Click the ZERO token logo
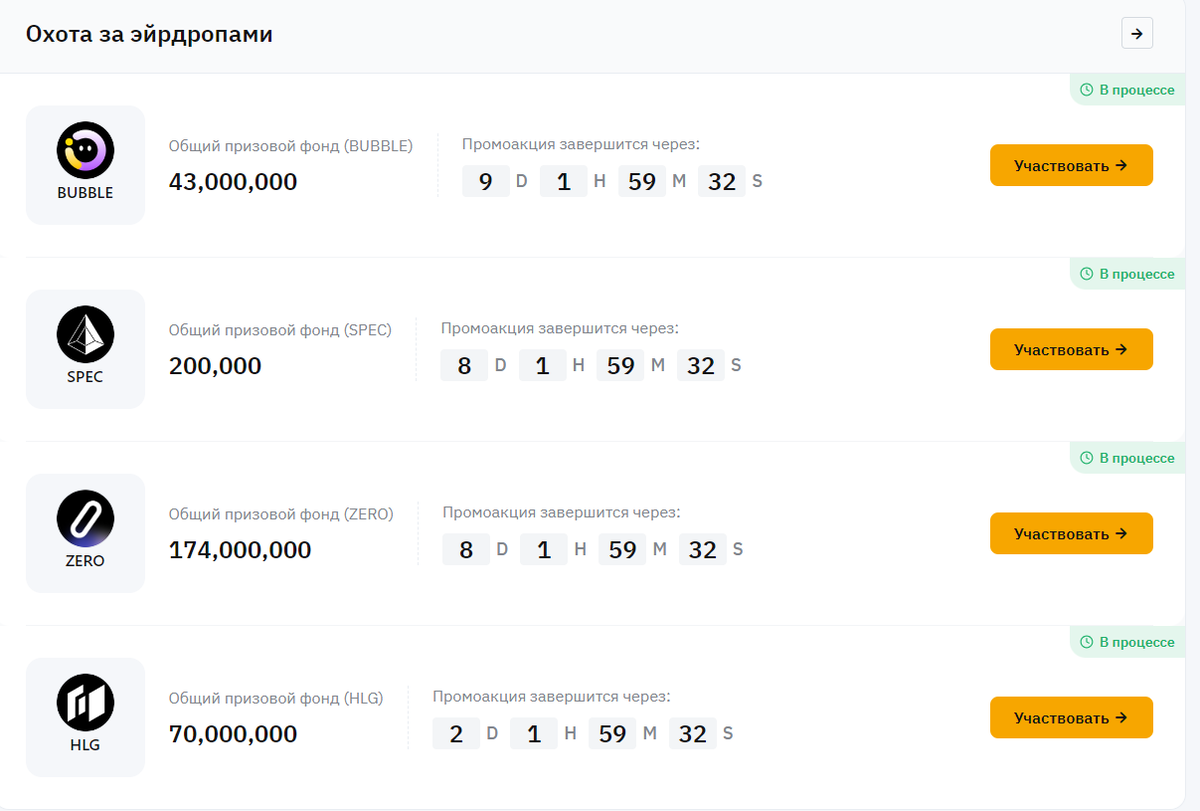The height and width of the screenshot is (811, 1200). click(x=85, y=519)
